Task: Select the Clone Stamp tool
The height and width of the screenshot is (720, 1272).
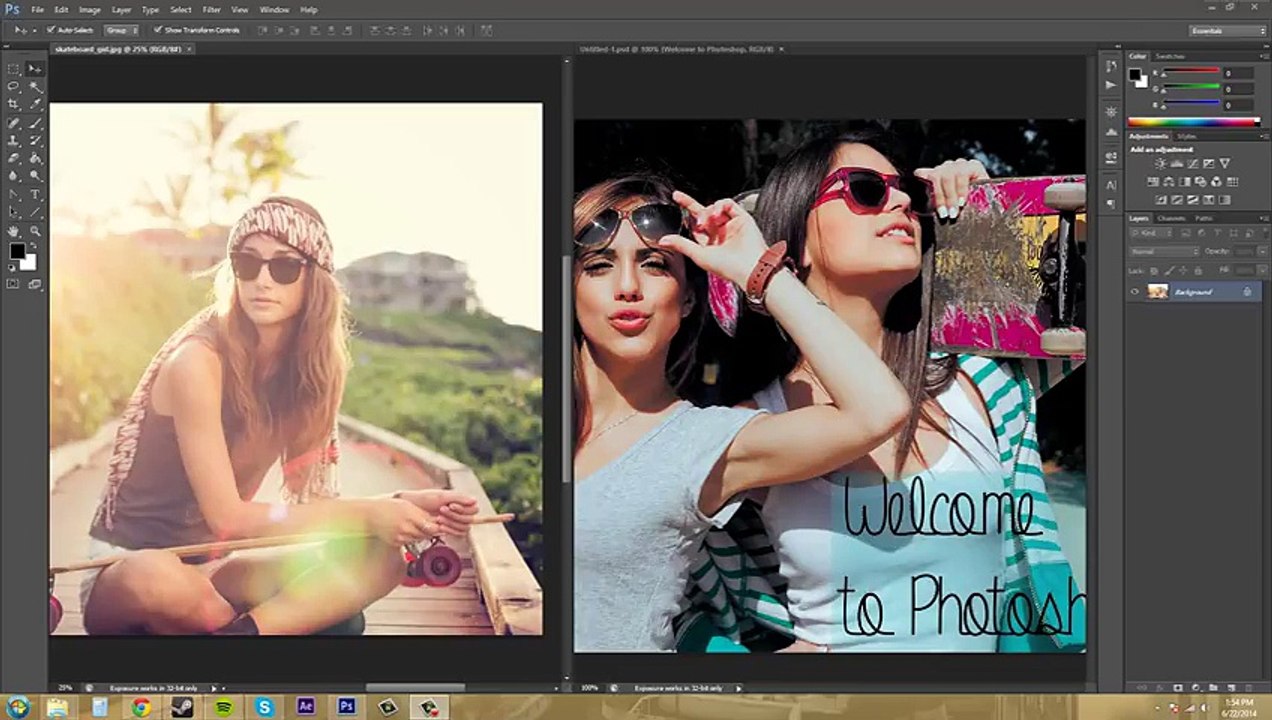Action: pyautogui.click(x=13, y=140)
